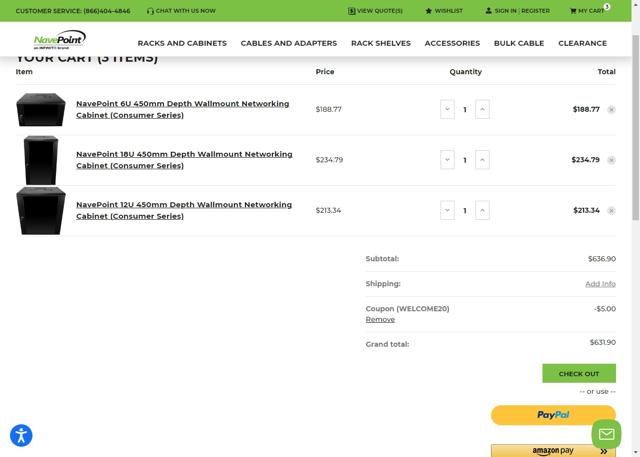This screenshot has width=640, height=457.
Task: Open the accessibility options widget
Action: point(21,435)
